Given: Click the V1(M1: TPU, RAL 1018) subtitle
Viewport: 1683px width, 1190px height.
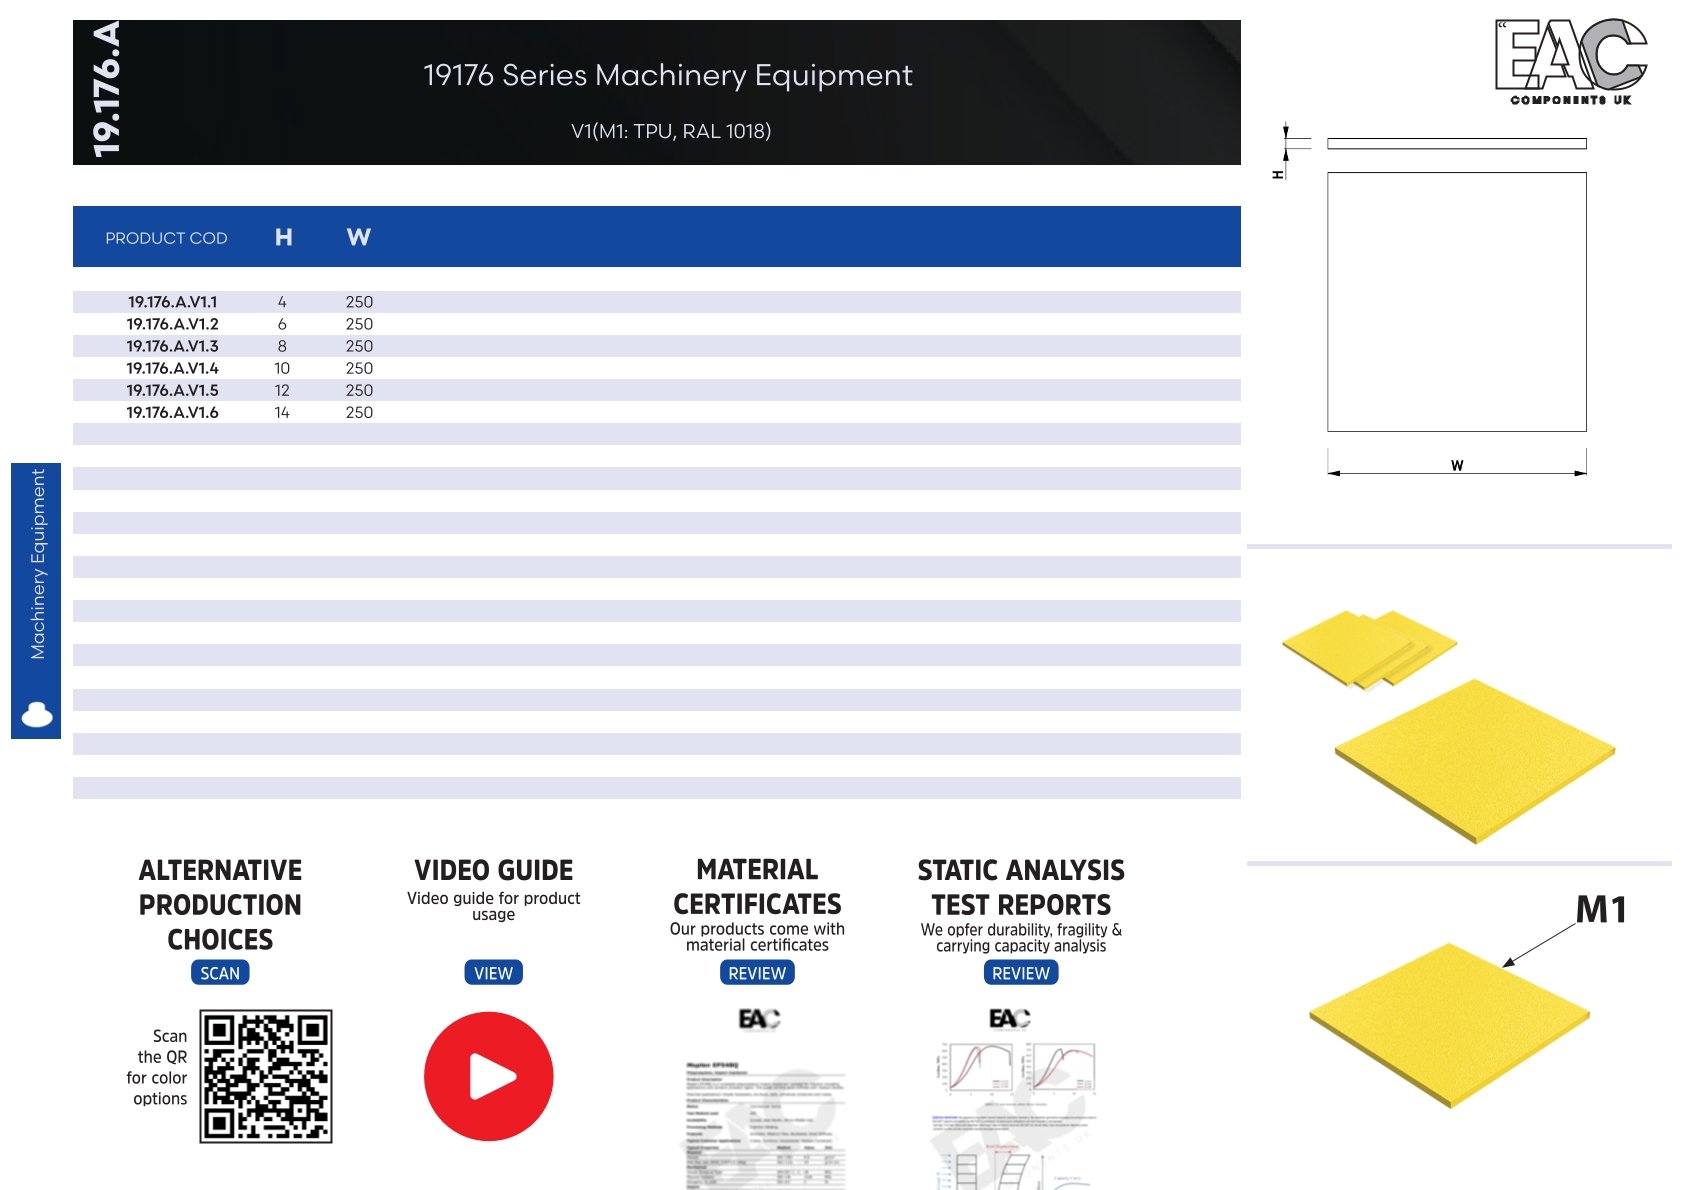Looking at the screenshot, I should [x=671, y=131].
